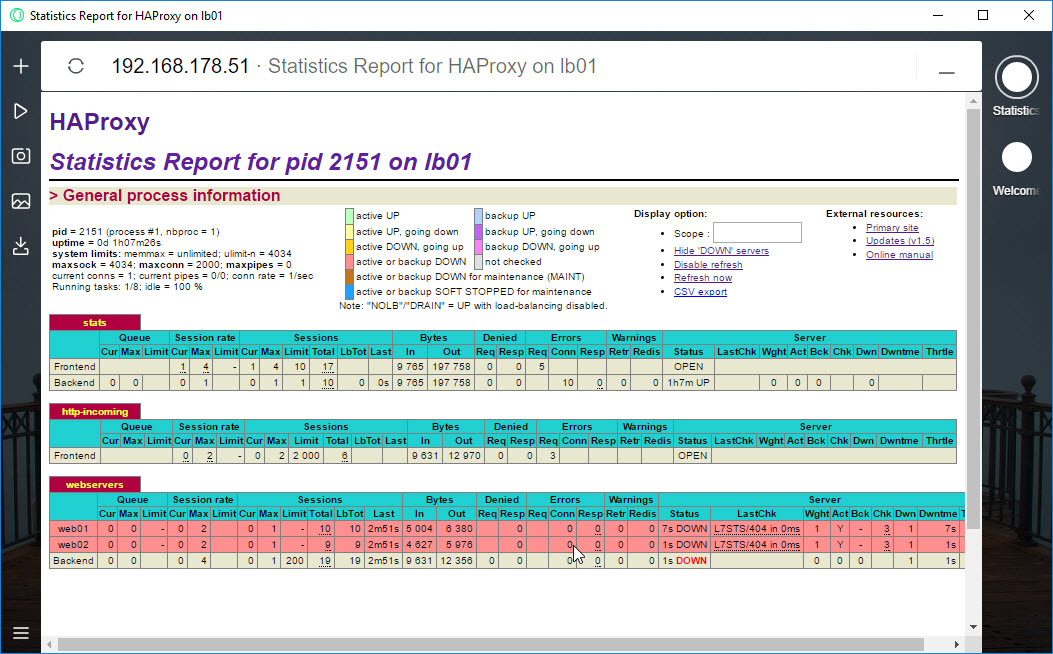Reload the page with the refresh icon
The image size is (1053, 654).
click(76, 66)
